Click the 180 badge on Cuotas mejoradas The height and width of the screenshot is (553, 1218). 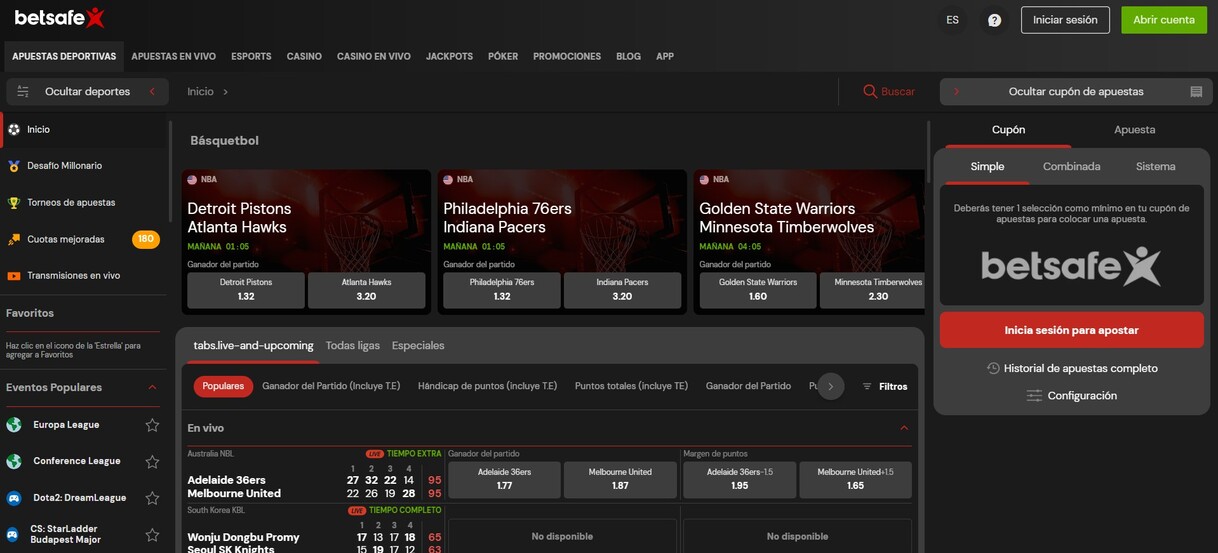tap(146, 240)
